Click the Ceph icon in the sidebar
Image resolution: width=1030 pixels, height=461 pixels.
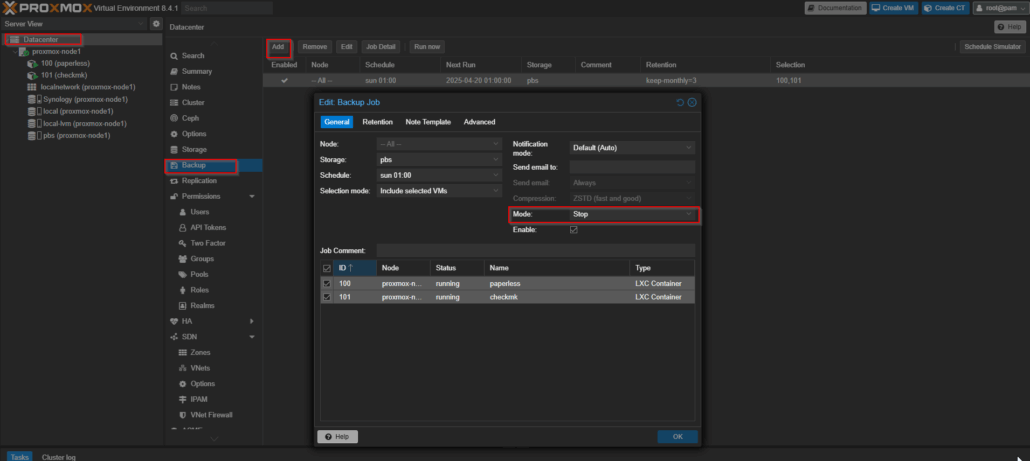click(174, 118)
